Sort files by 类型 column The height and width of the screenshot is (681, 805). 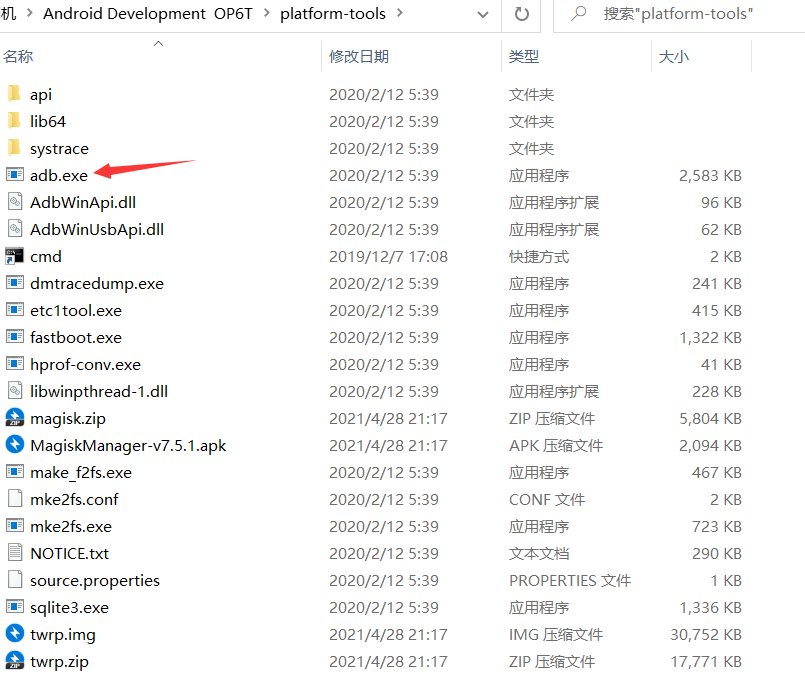pos(524,56)
